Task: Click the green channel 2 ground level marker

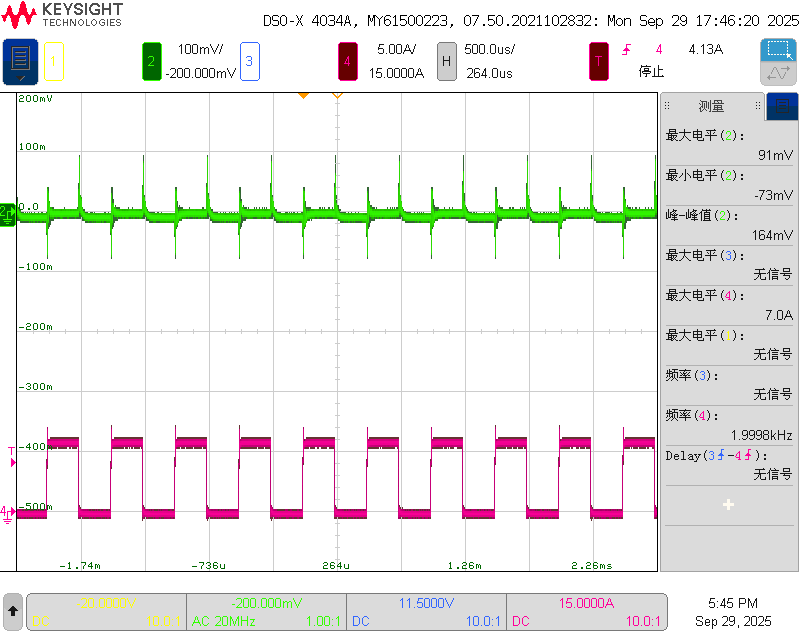Action: [x=6, y=213]
